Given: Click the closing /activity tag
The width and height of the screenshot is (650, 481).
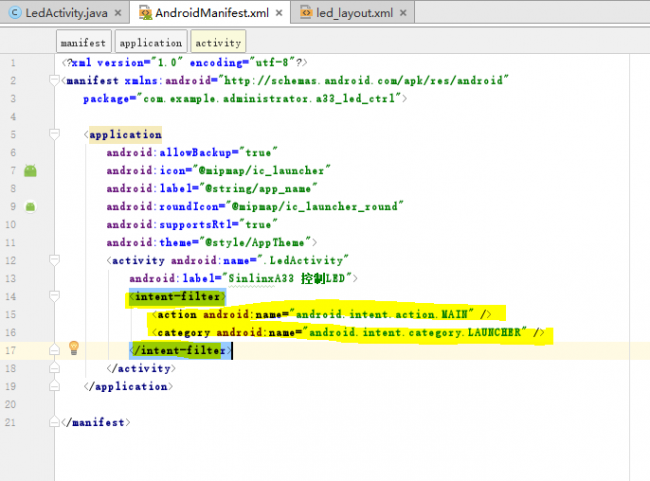Looking at the screenshot, I should click(x=141, y=368).
